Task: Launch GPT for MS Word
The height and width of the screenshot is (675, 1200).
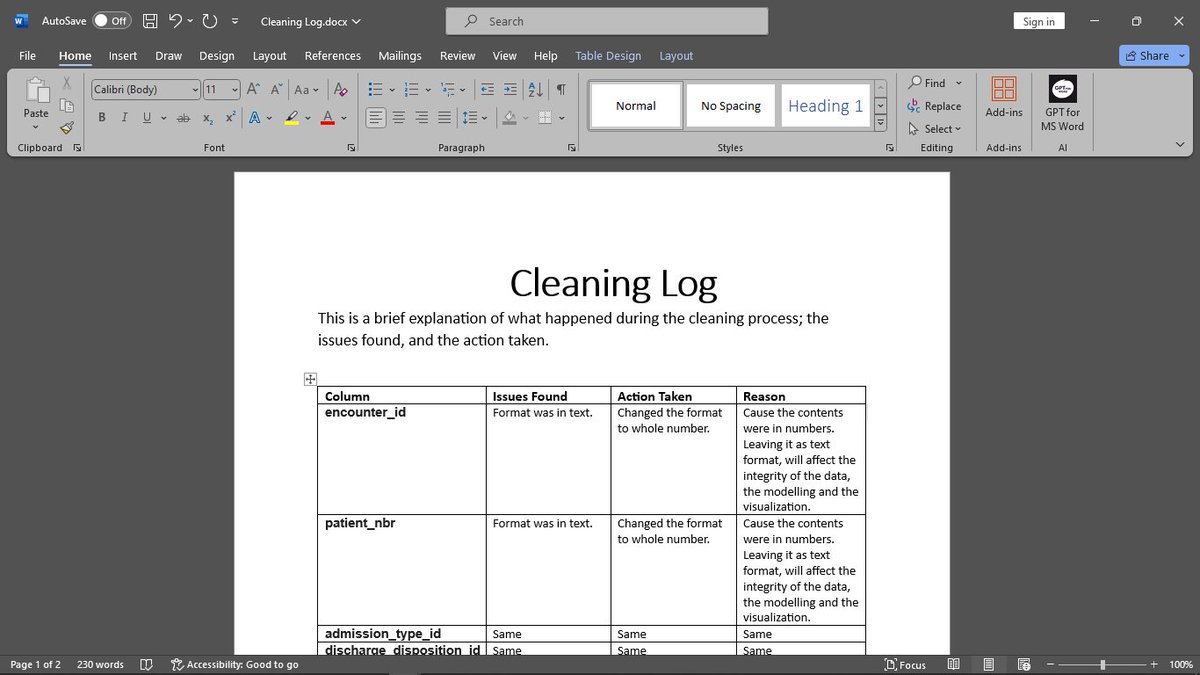Action: tap(1062, 104)
